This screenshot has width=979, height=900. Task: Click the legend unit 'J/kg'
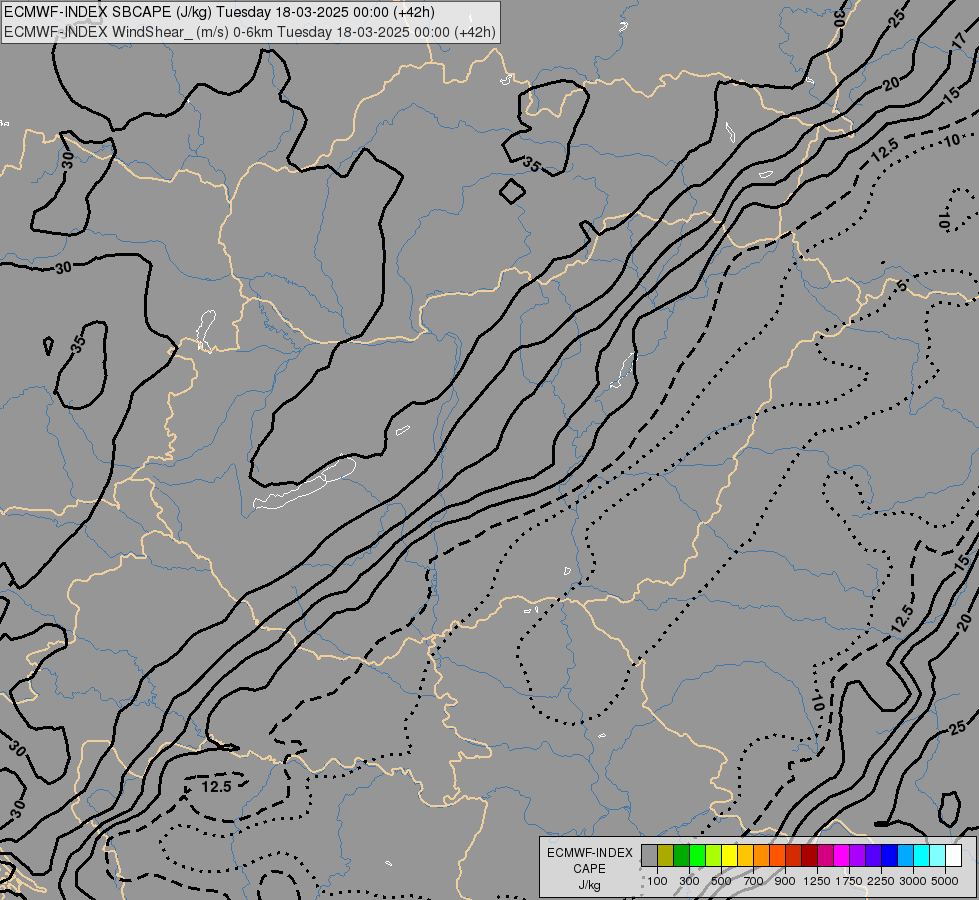pyautogui.click(x=589, y=885)
